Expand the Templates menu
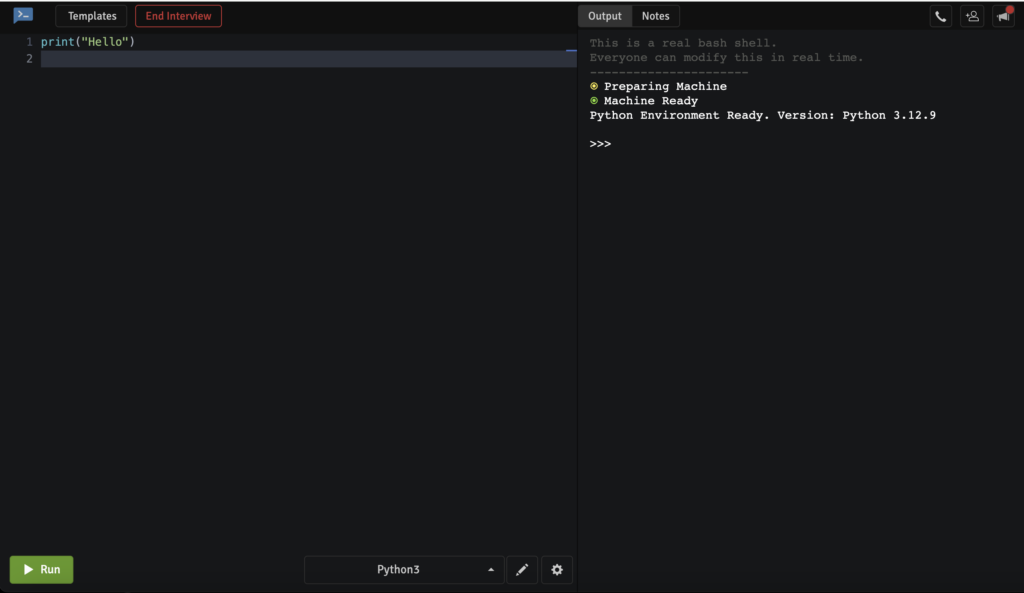Screen dimensions: 1024x593 coord(91,15)
